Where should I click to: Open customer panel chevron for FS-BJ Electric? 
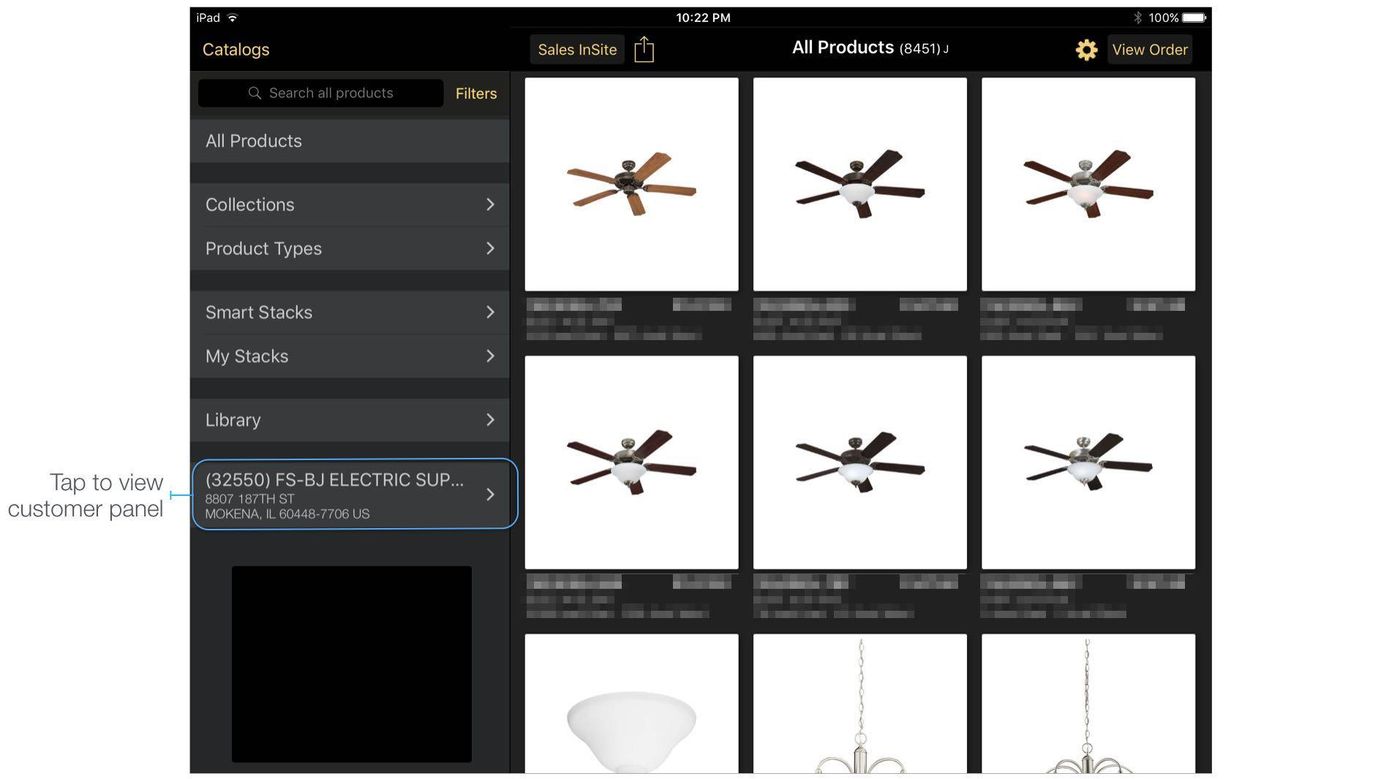(490, 494)
